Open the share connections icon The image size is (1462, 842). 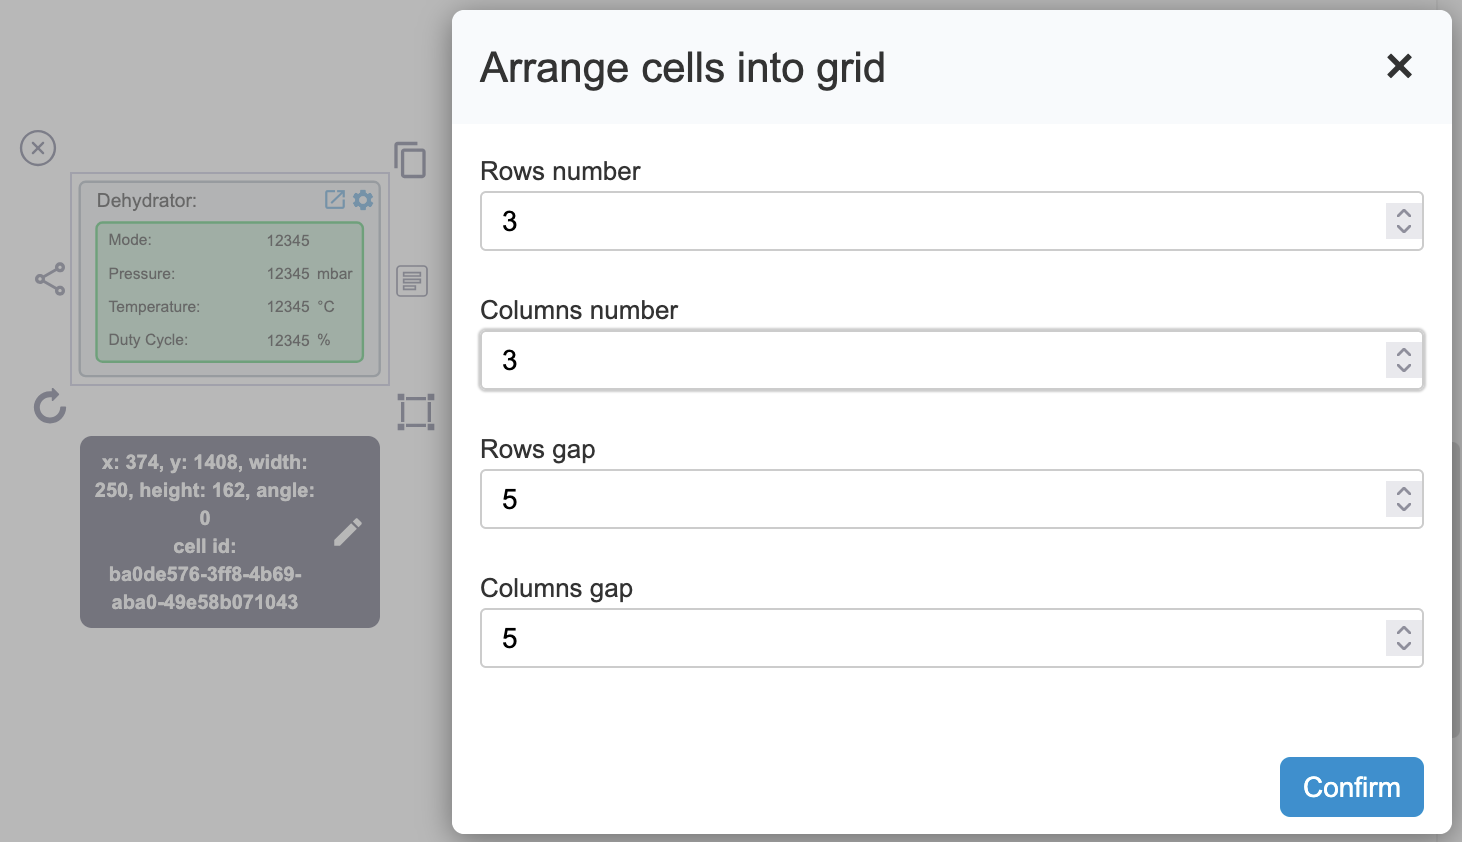pos(49,279)
